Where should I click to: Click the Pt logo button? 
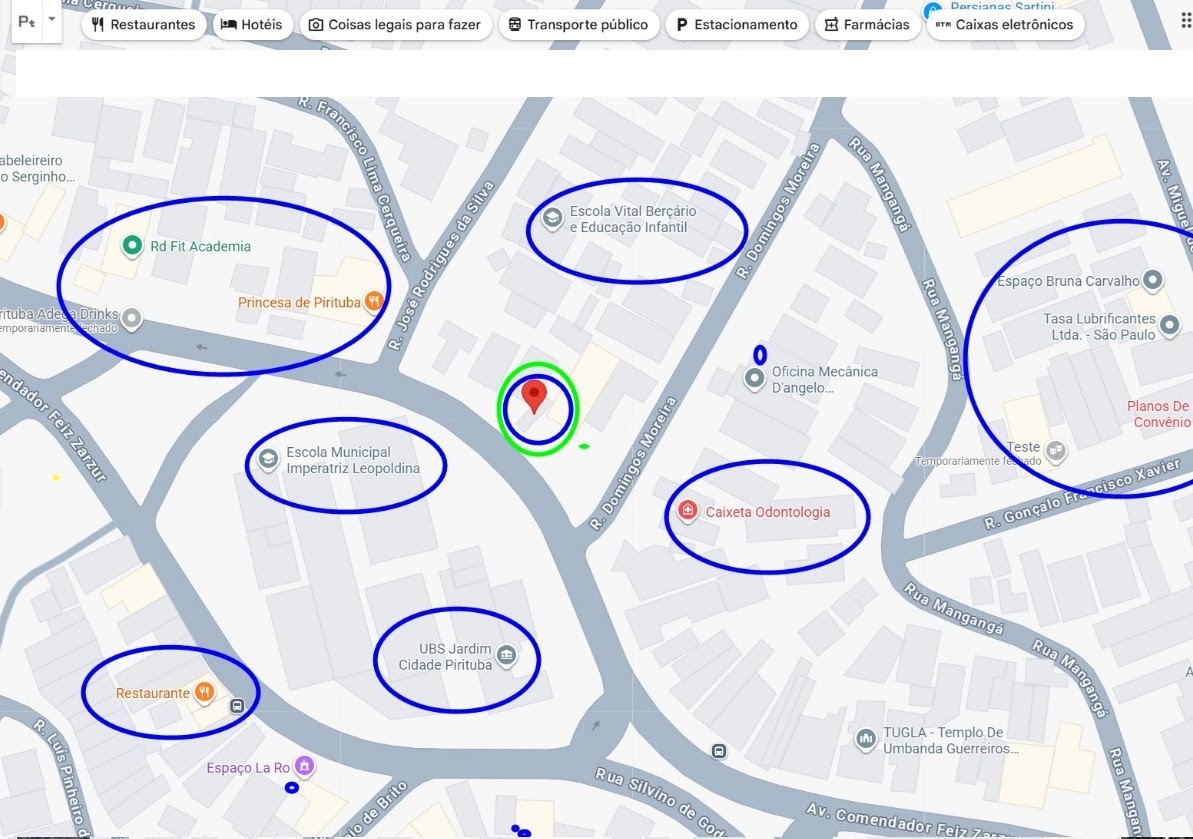[x=27, y=21]
